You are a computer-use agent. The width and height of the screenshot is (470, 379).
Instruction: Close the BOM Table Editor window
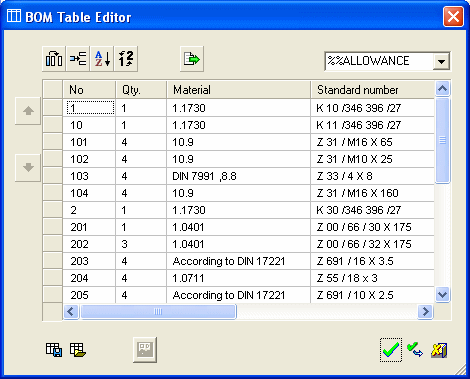tap(453, 16)
